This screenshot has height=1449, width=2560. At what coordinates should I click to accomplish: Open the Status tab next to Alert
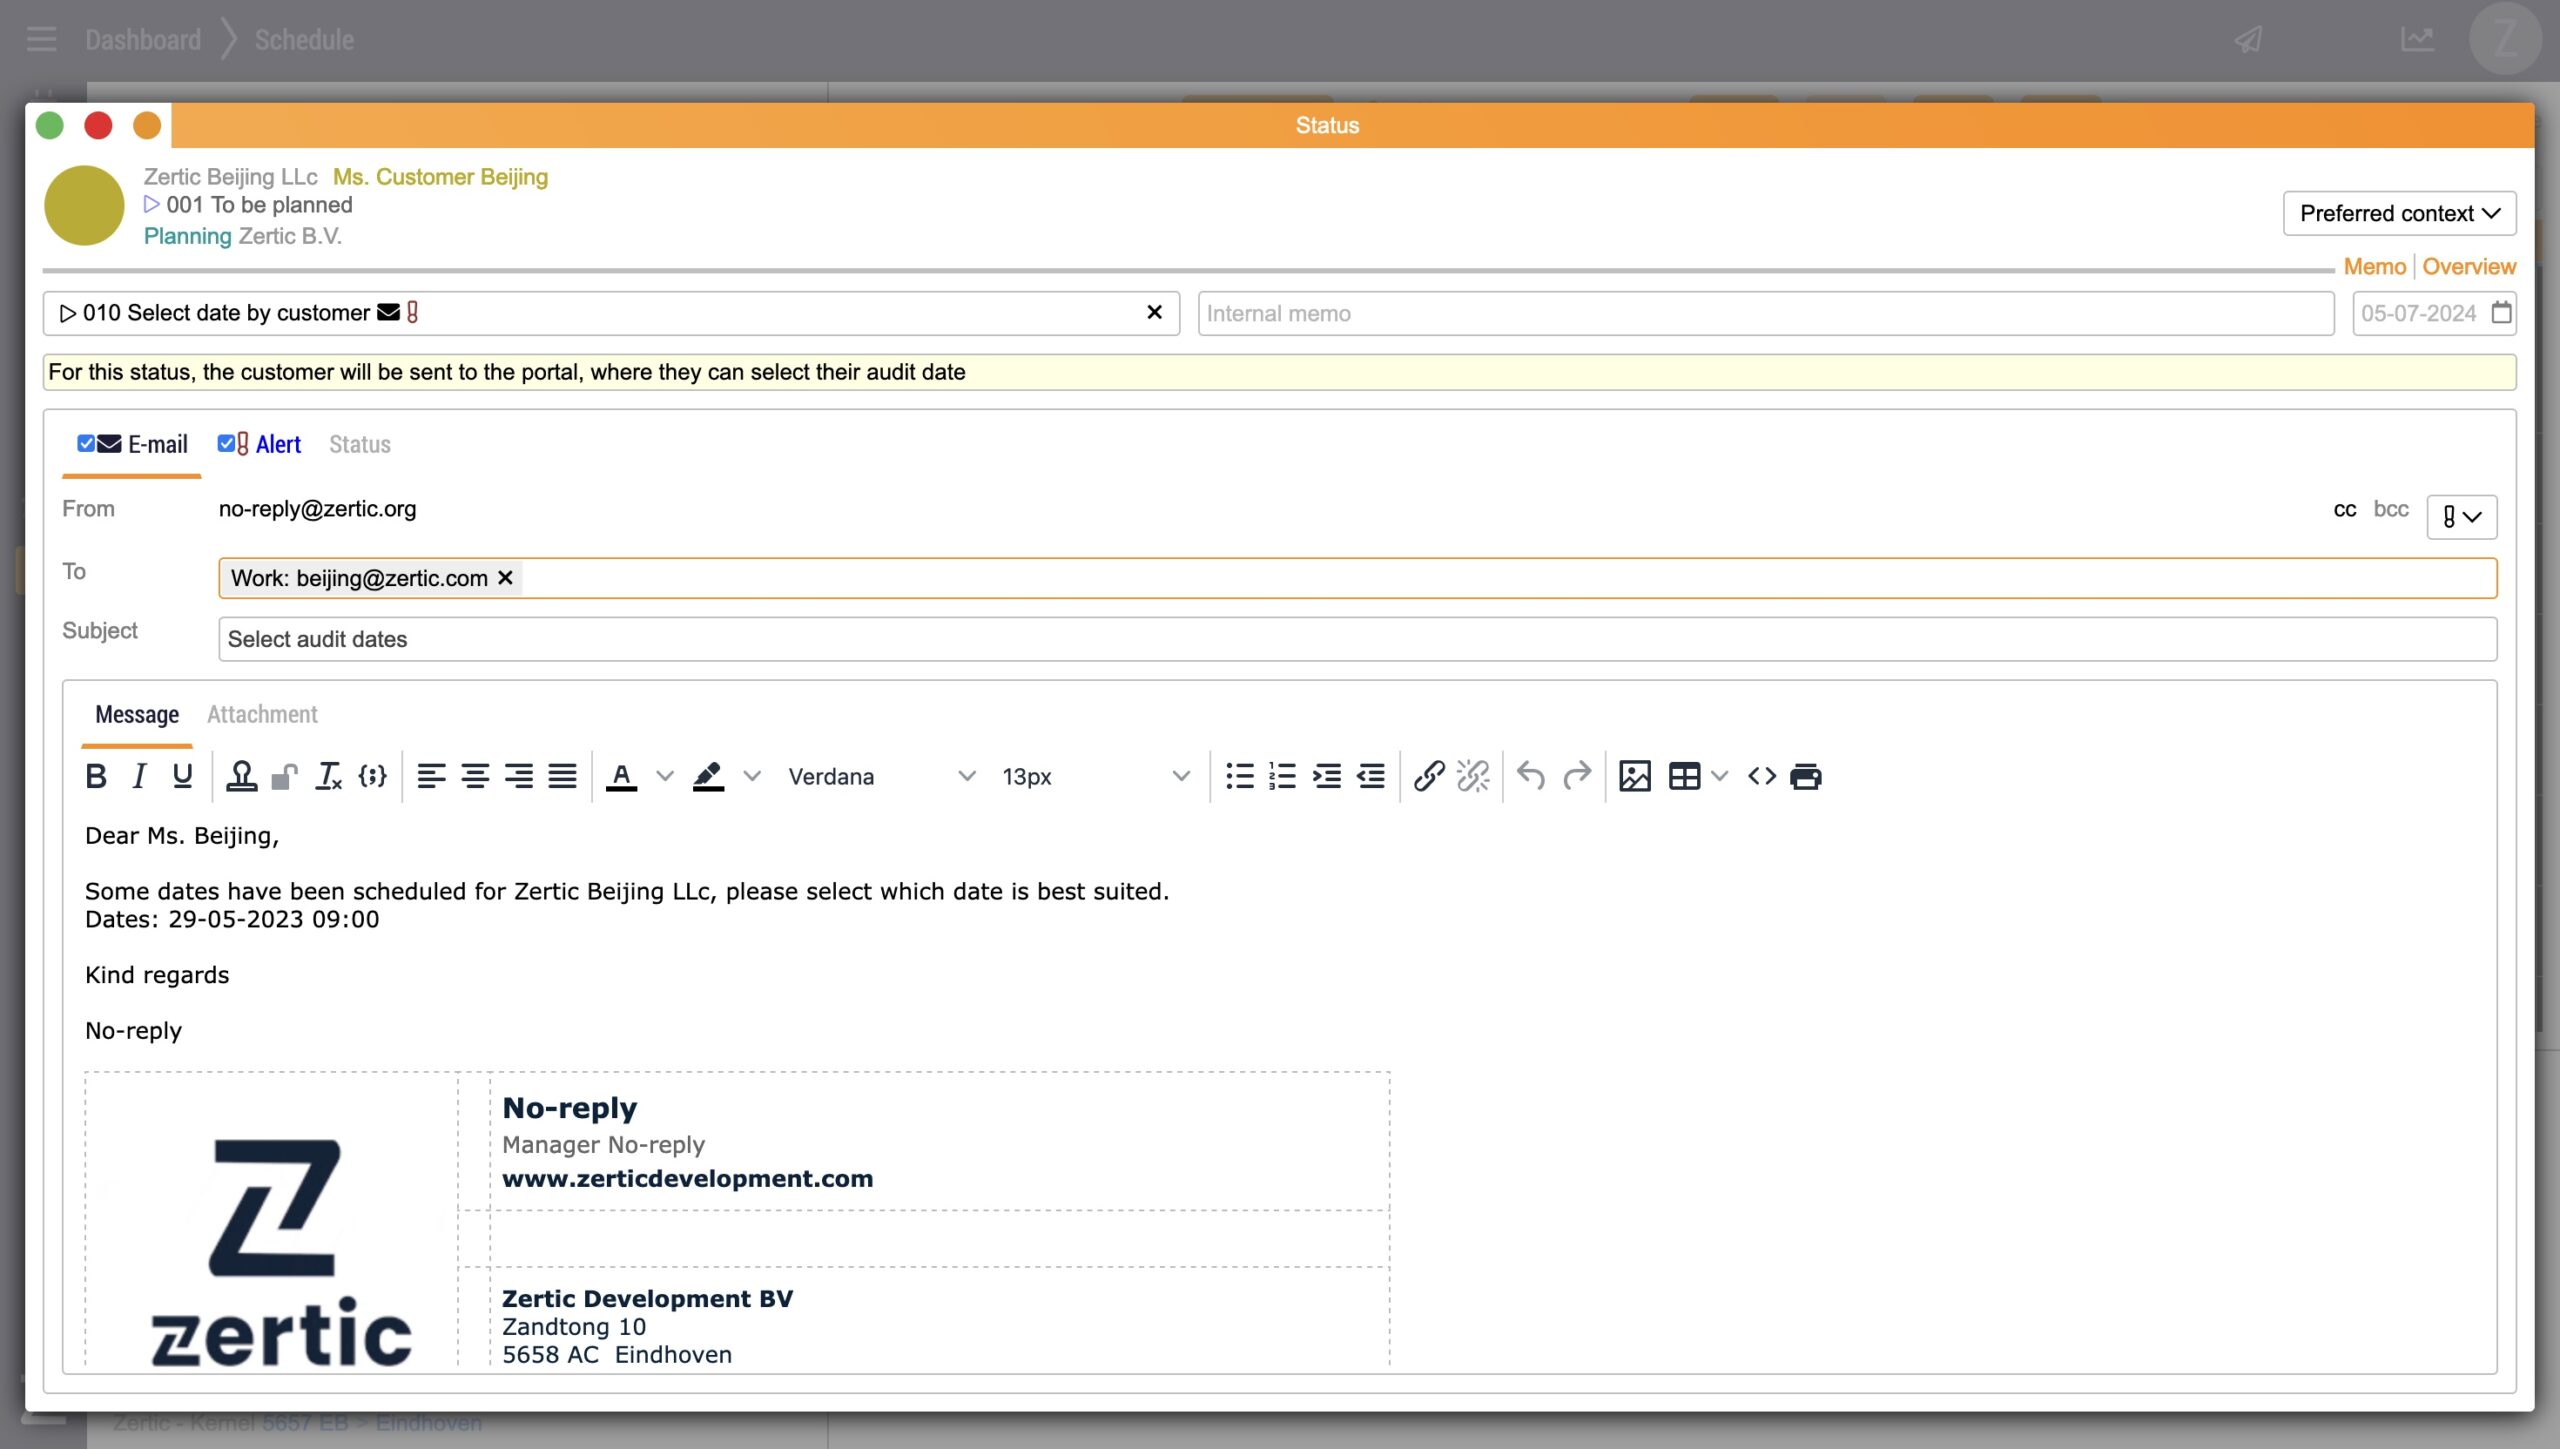pyautogui.click(x=359, y=444)
